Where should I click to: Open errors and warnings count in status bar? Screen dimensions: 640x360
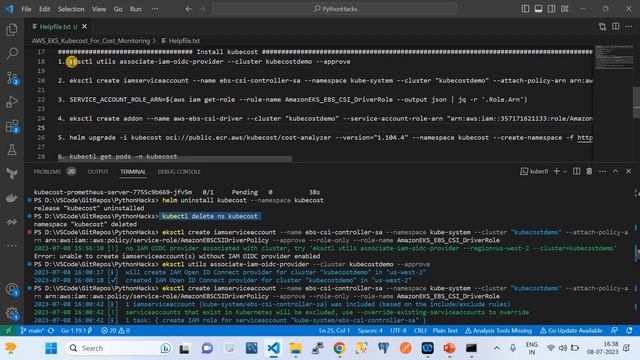[116, 331]
